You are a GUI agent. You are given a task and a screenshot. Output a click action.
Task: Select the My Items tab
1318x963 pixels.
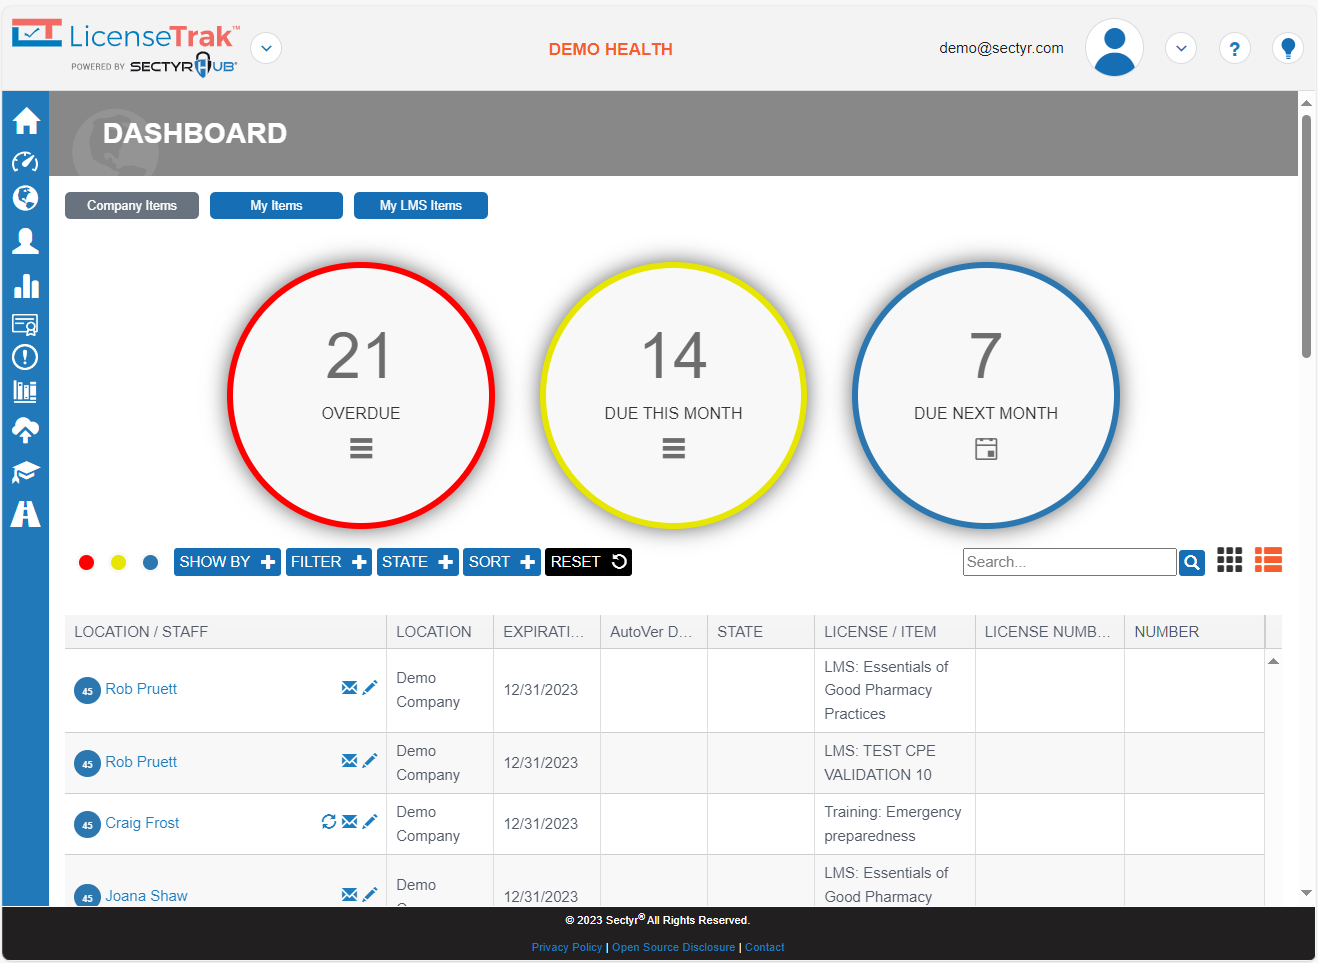276,205
